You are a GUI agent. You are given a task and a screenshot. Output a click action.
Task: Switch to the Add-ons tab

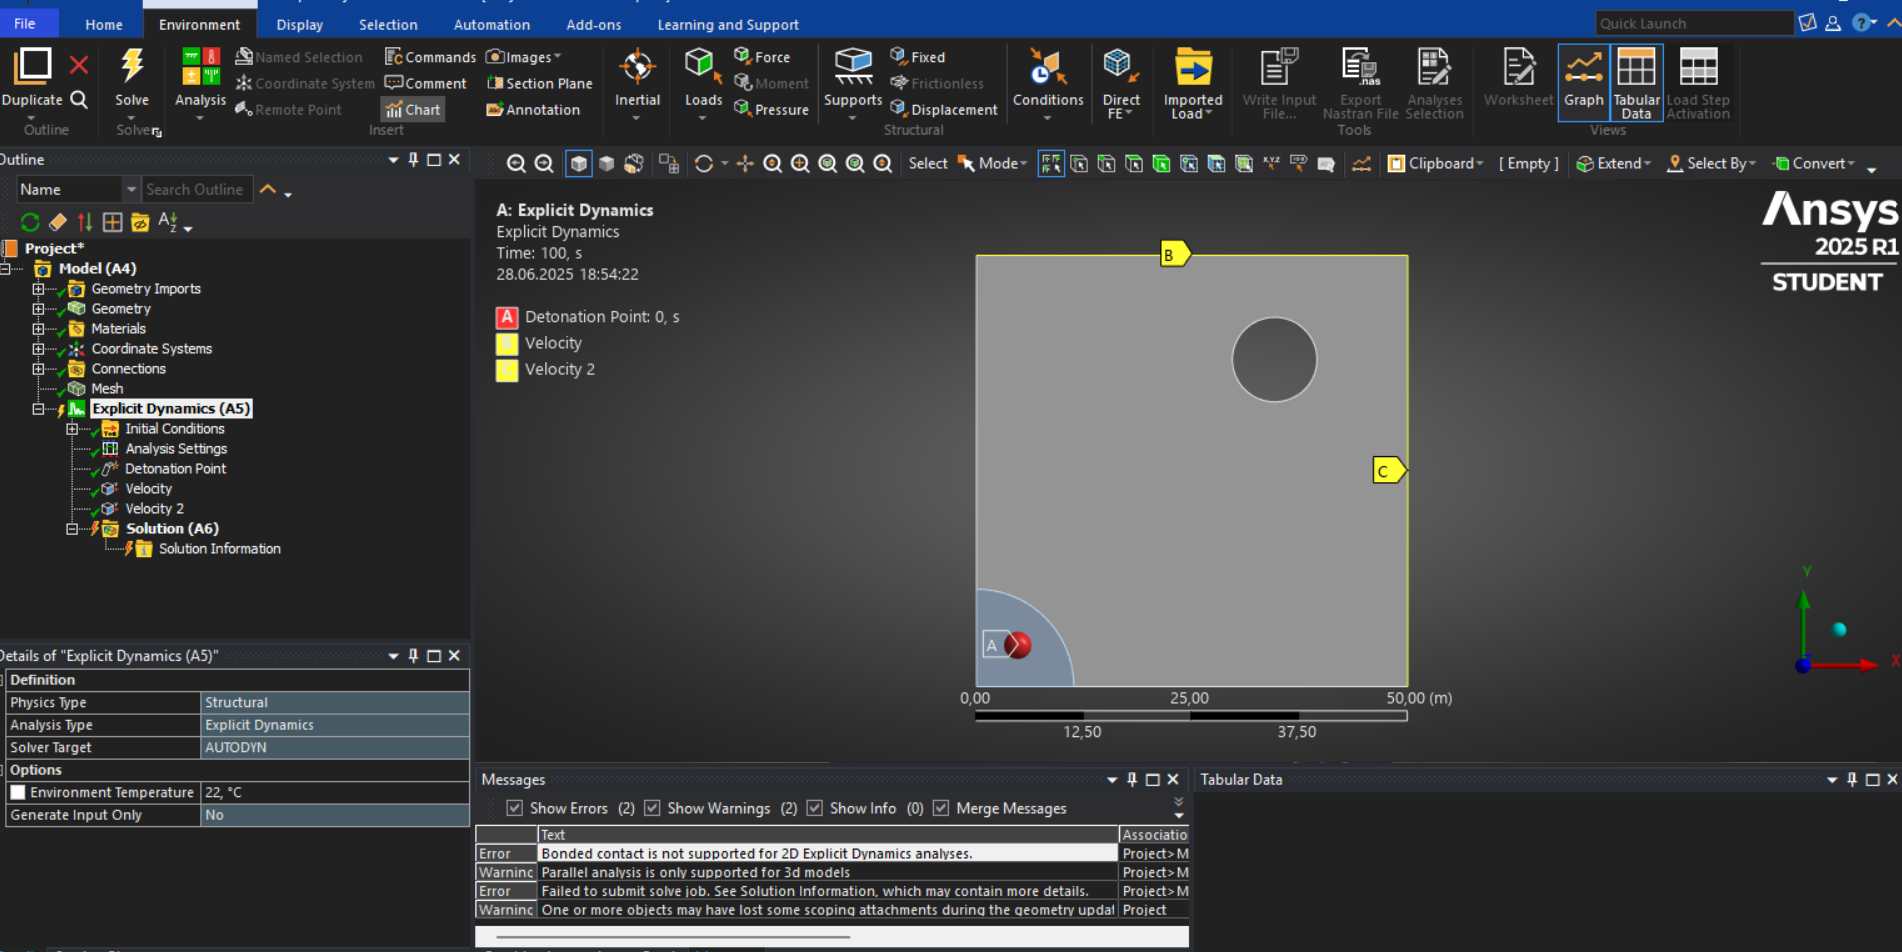(593, 24)
